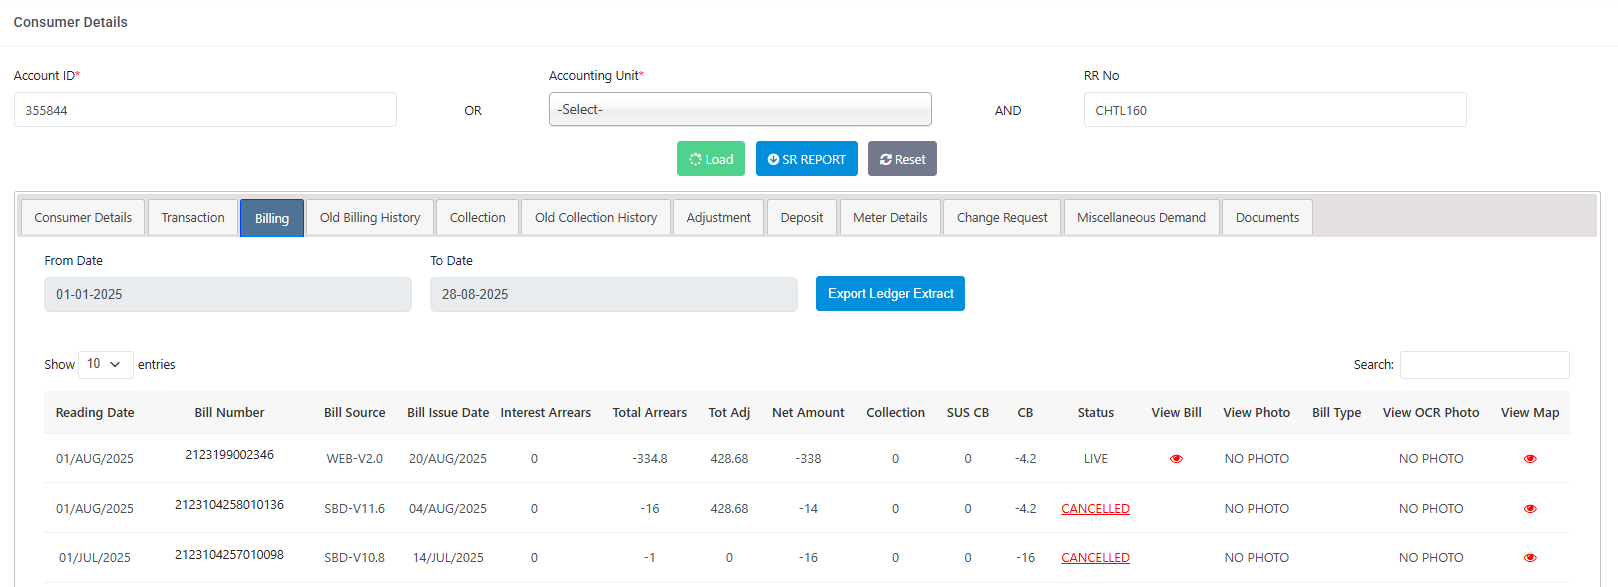Open the From Date picker field
1618x587 pixels.
pos(227,295)
